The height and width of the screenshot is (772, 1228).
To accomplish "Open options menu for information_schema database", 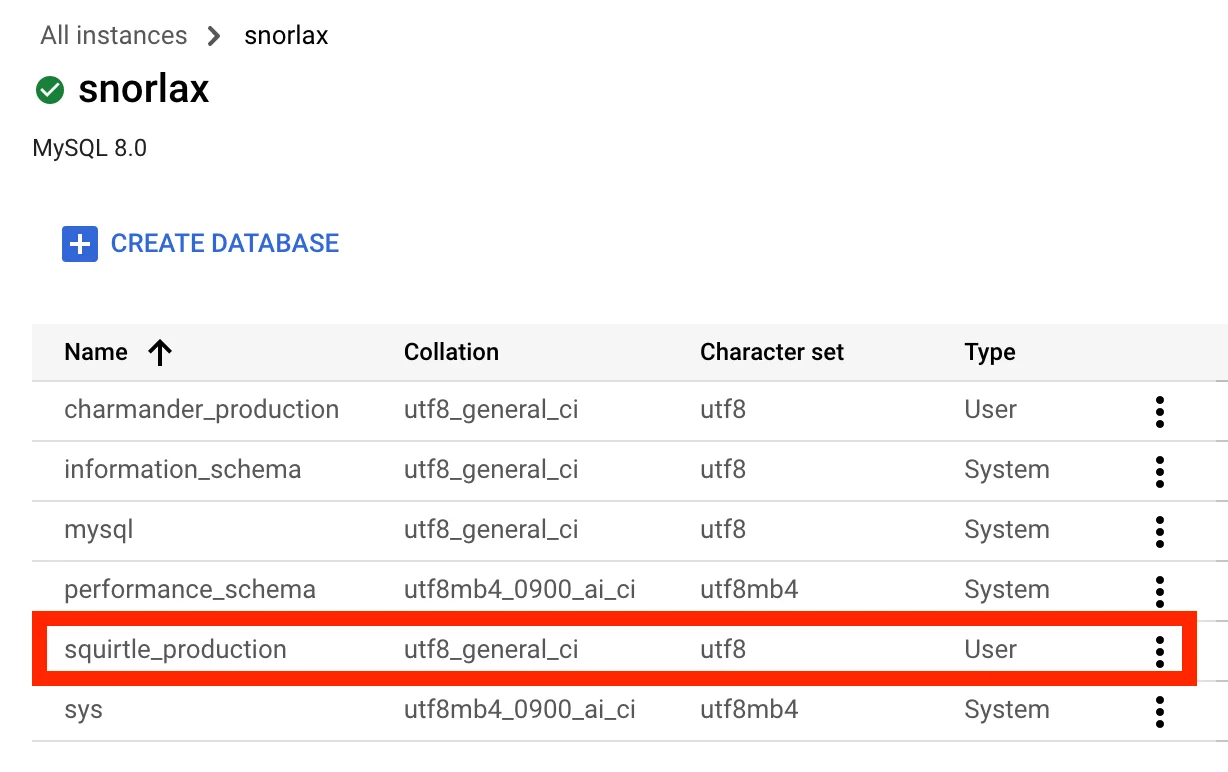I will coord(1159,471).
